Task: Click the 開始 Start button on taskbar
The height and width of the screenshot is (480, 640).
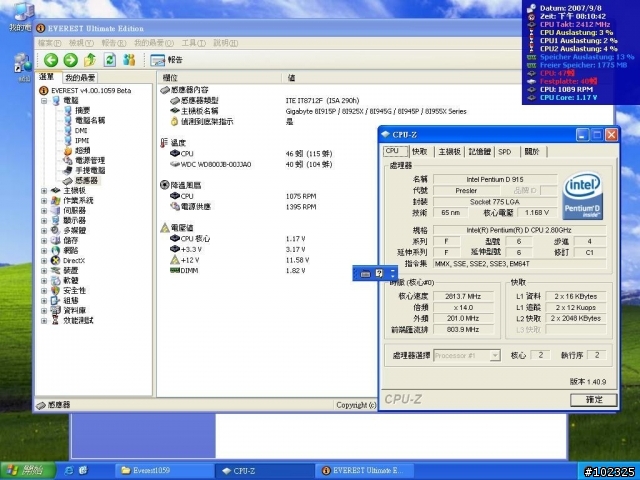Action: [x=28, y=471]
